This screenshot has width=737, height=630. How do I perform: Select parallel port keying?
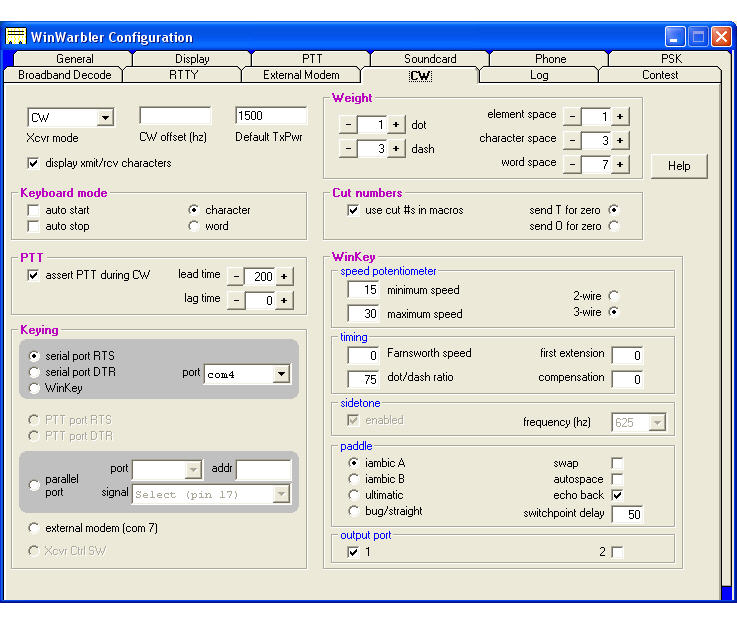click(33, 485)
